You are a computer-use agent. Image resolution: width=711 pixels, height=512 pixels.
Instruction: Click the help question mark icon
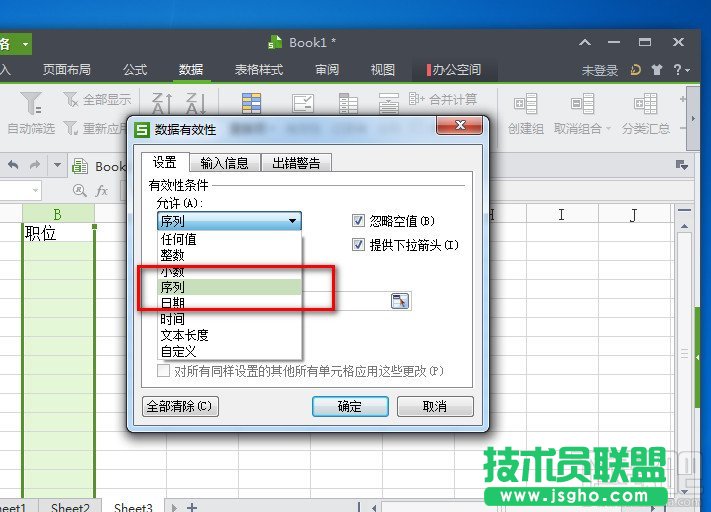pos(677,69)
